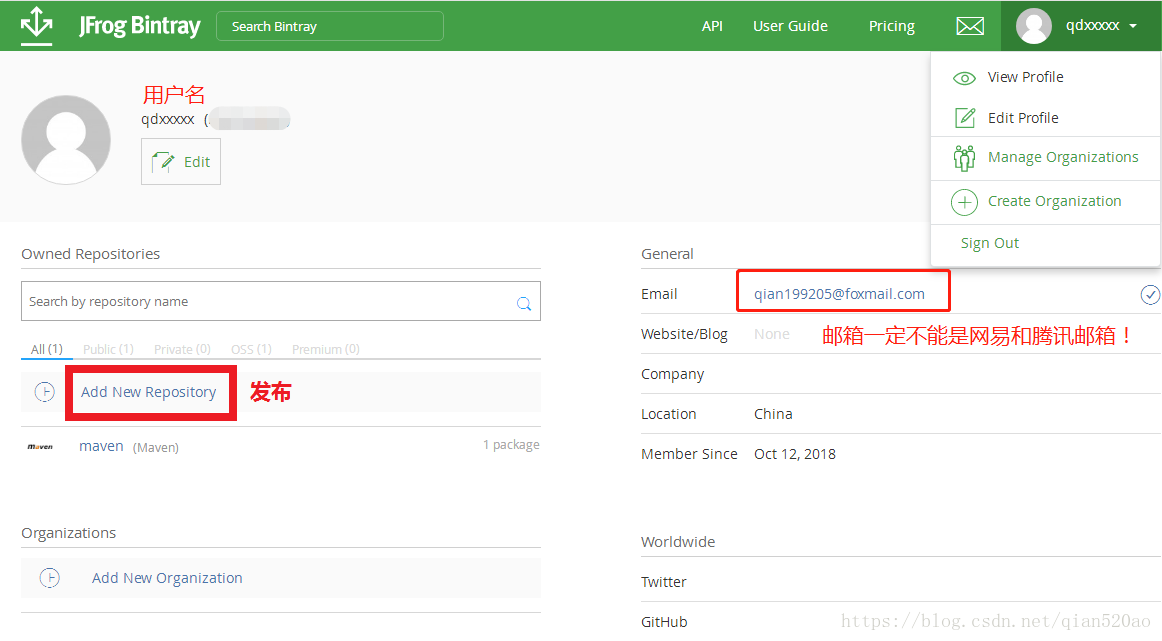Switch to the OSS (1) tab
The width and height of the screenshot is (1162, 641).
[x=251, y=349]
